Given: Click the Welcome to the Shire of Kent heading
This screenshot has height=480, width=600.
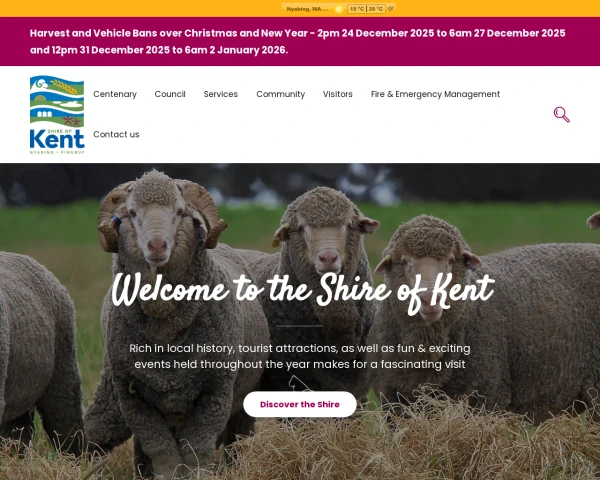Looking at the screenshot, I should coord(303,292).
